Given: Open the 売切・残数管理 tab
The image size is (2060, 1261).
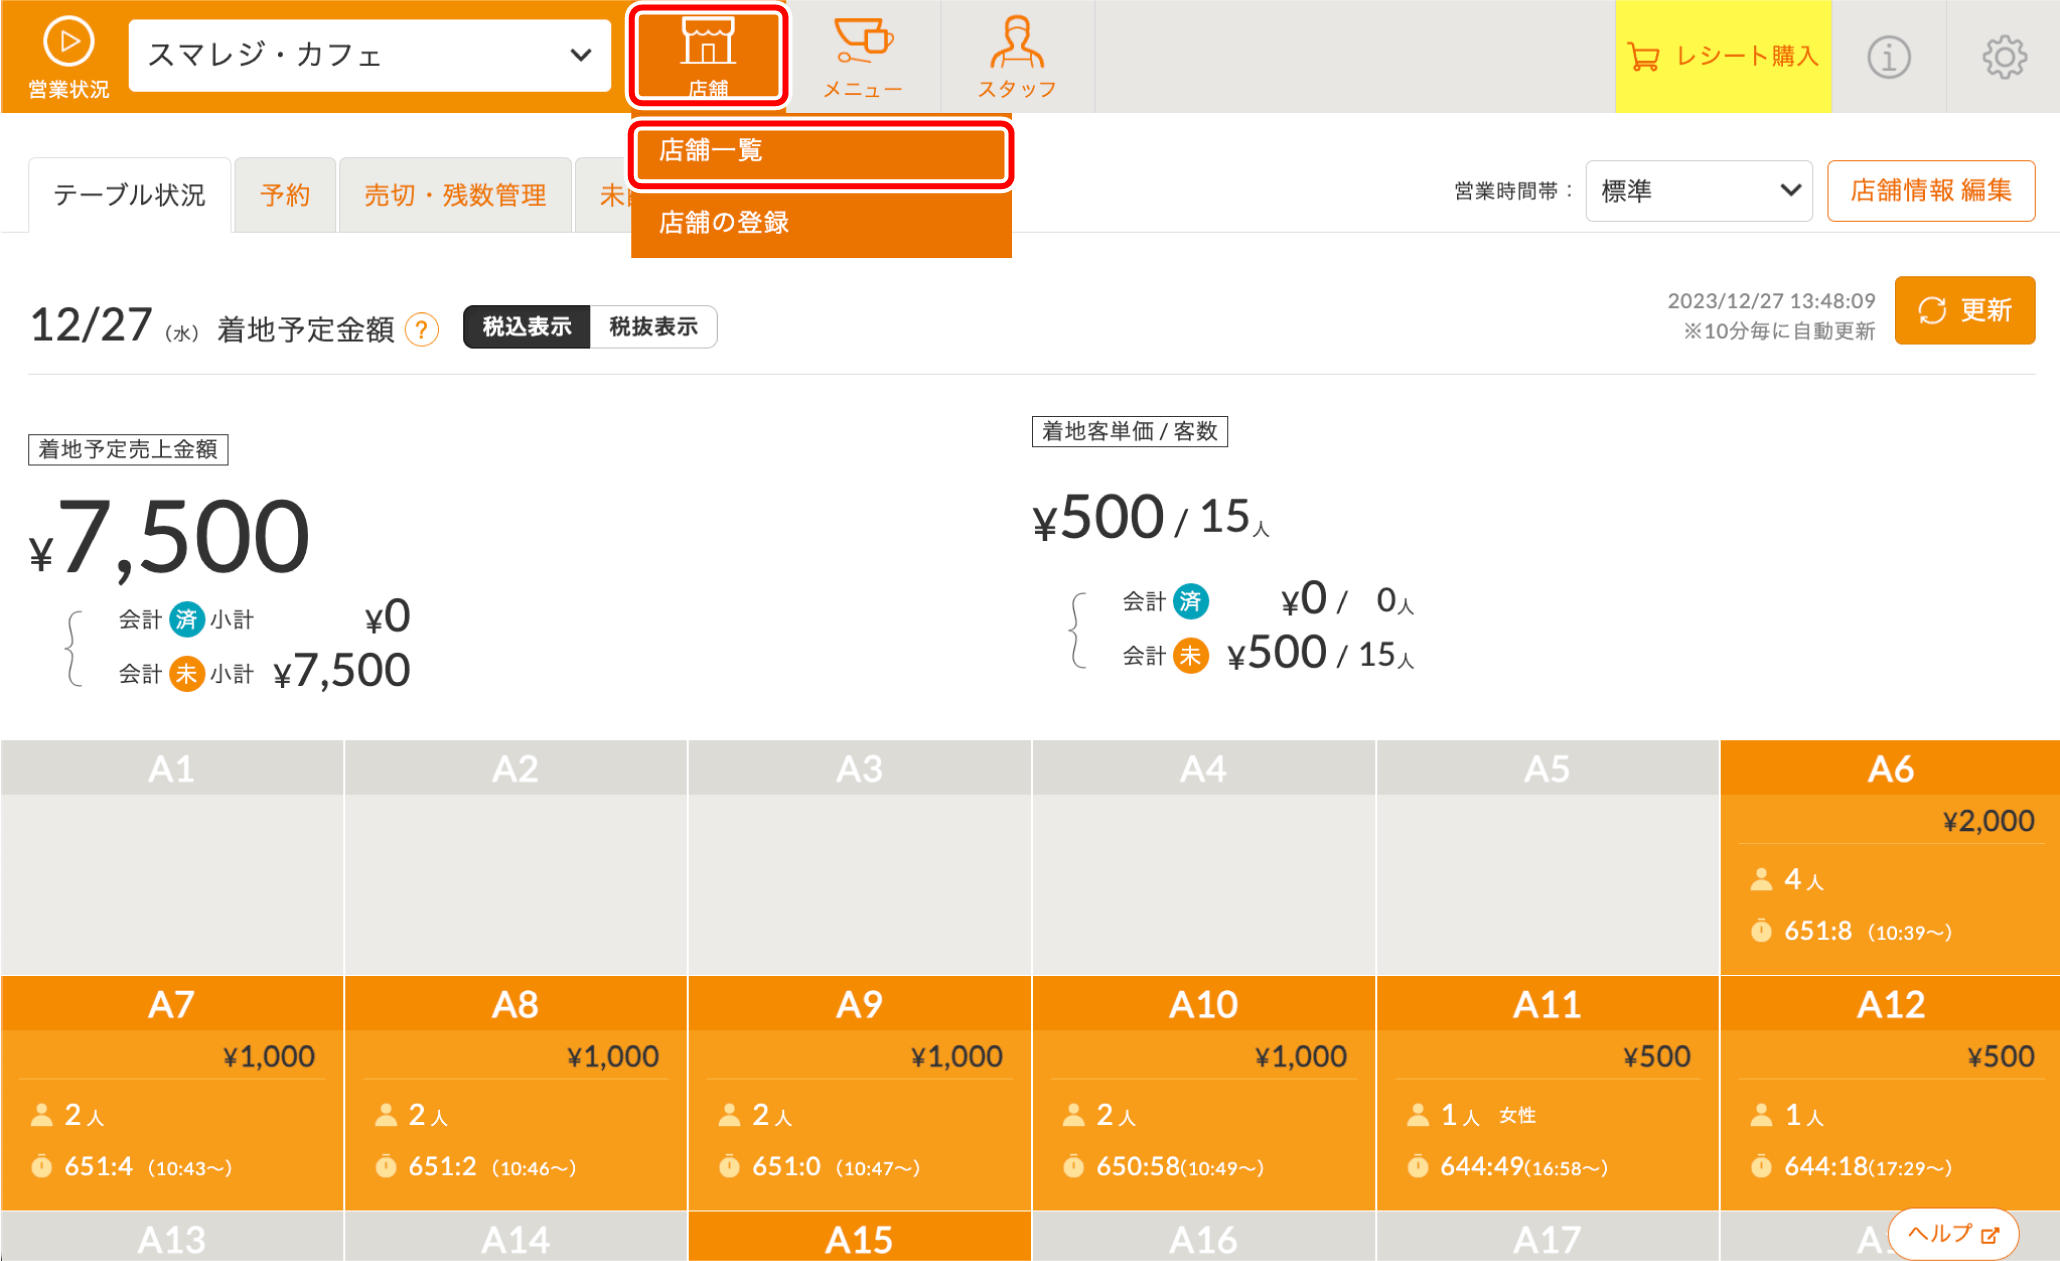Looking at the screenshot, I should (x=455, y=195).
